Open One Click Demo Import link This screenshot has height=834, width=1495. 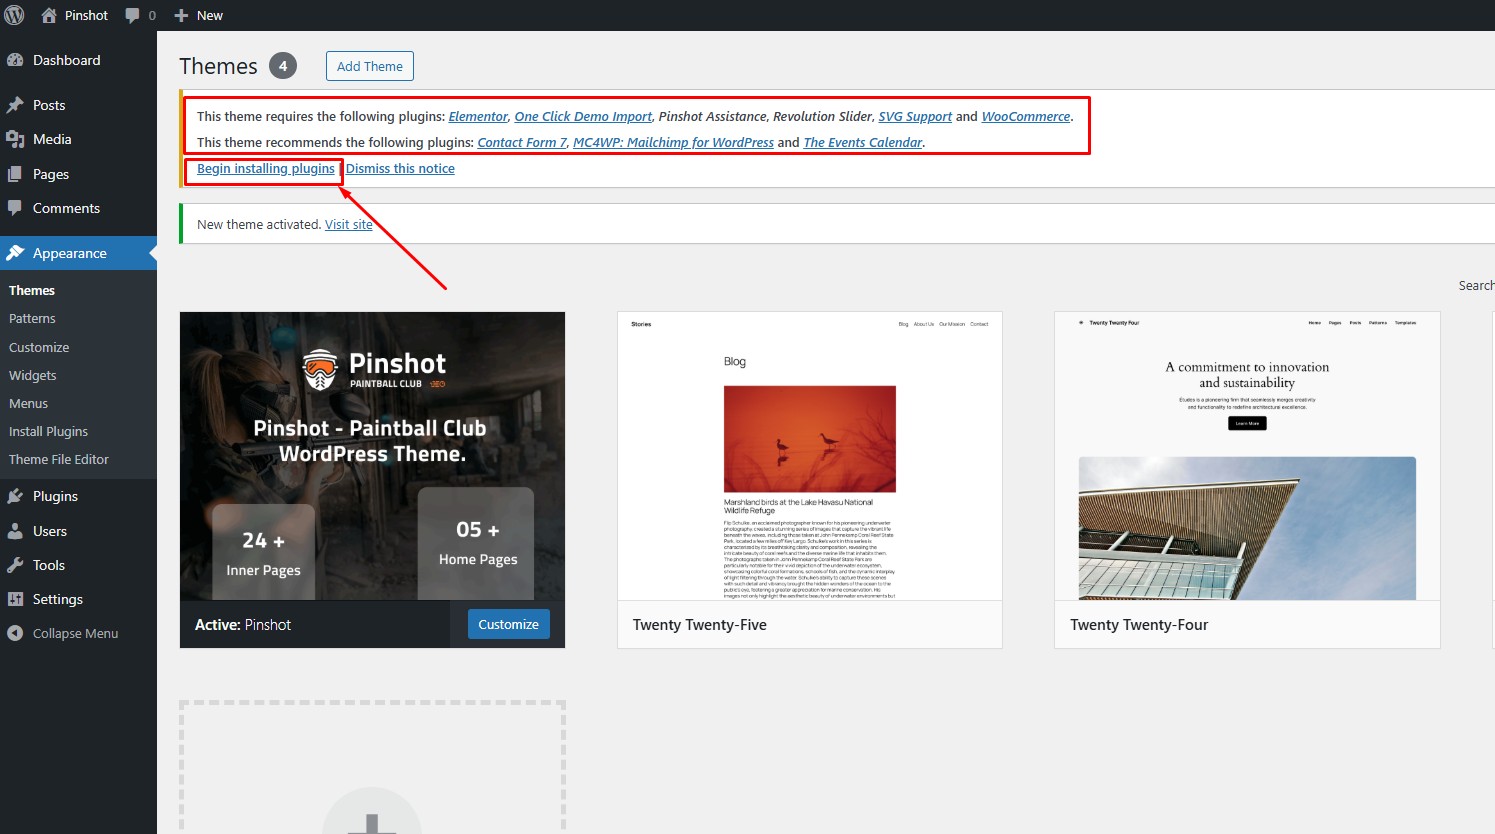coord(583,116)
